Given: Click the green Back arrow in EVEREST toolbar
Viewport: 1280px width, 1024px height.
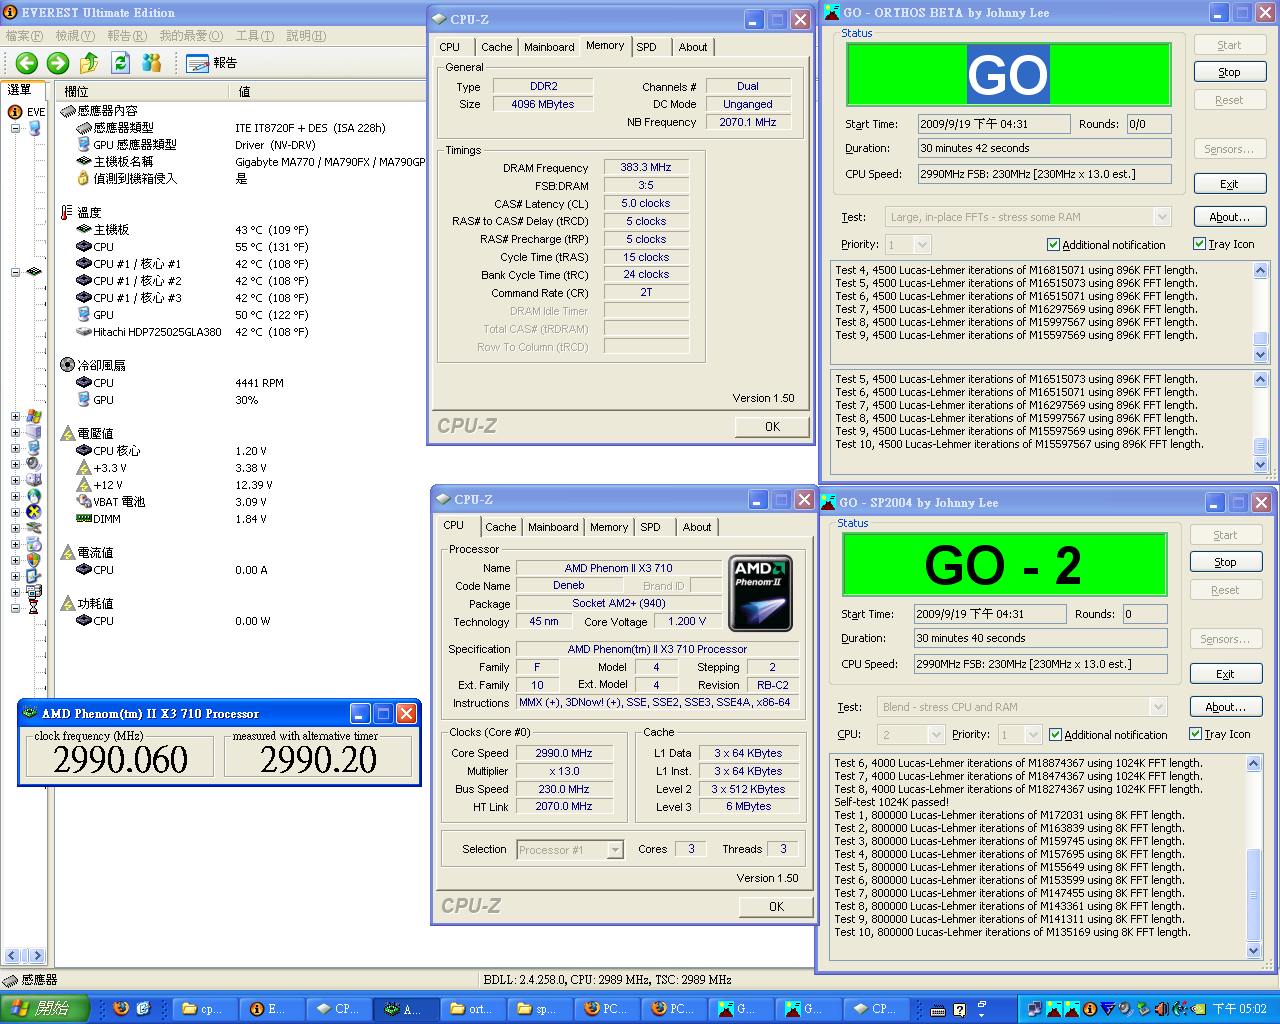Looking at the screenshot, I should 27,63.
